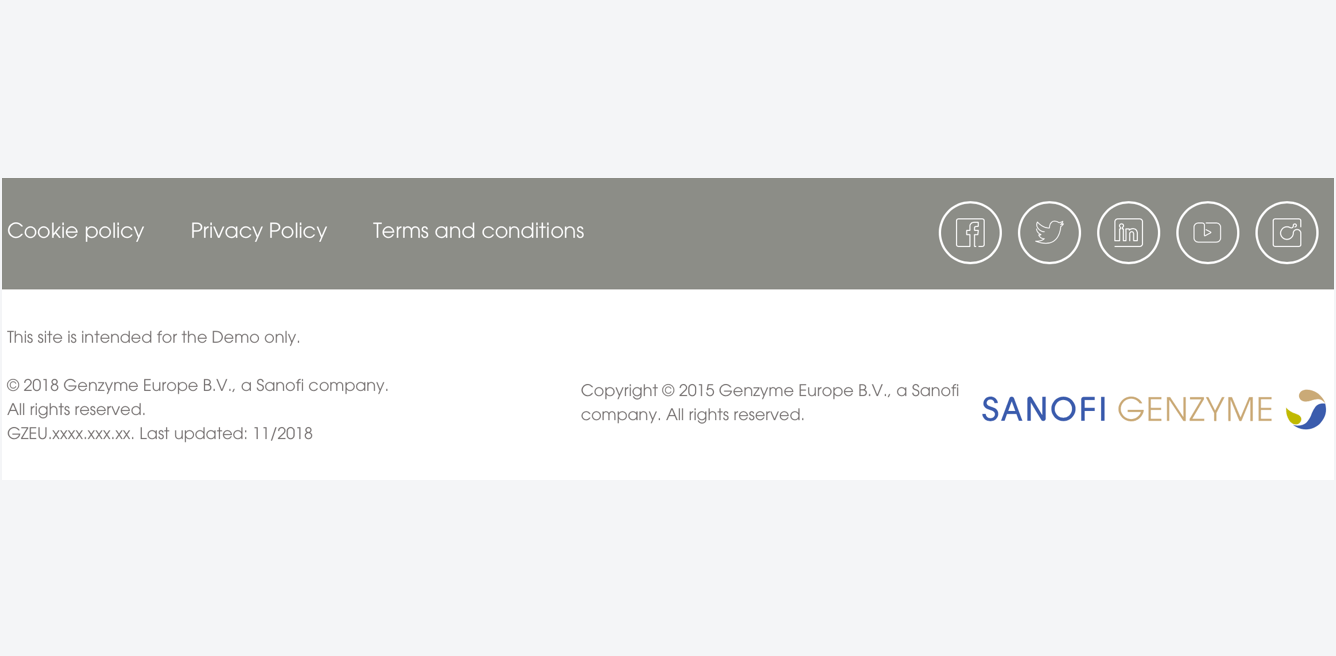Click the word 'Demo' in the disclaimer
This screenshot has height=656, width=1336.
tap(235, 337)
